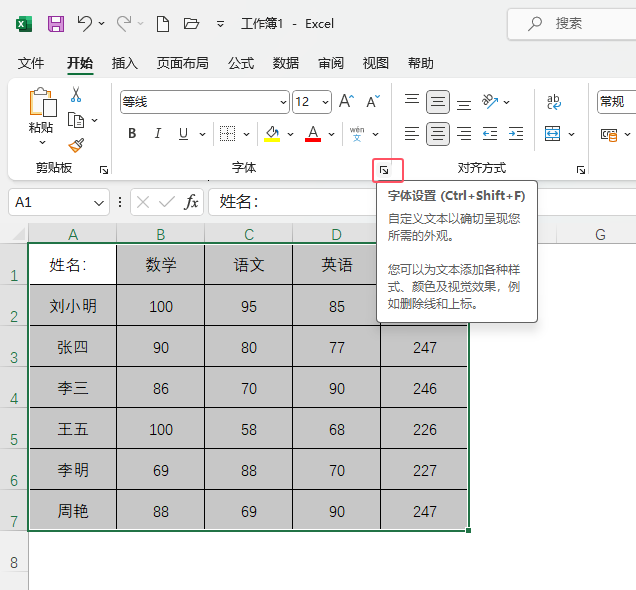Click the Select All corner triangle
Image resolution: width=636 pixels, height=590 pixels.
tap(19, 234)
